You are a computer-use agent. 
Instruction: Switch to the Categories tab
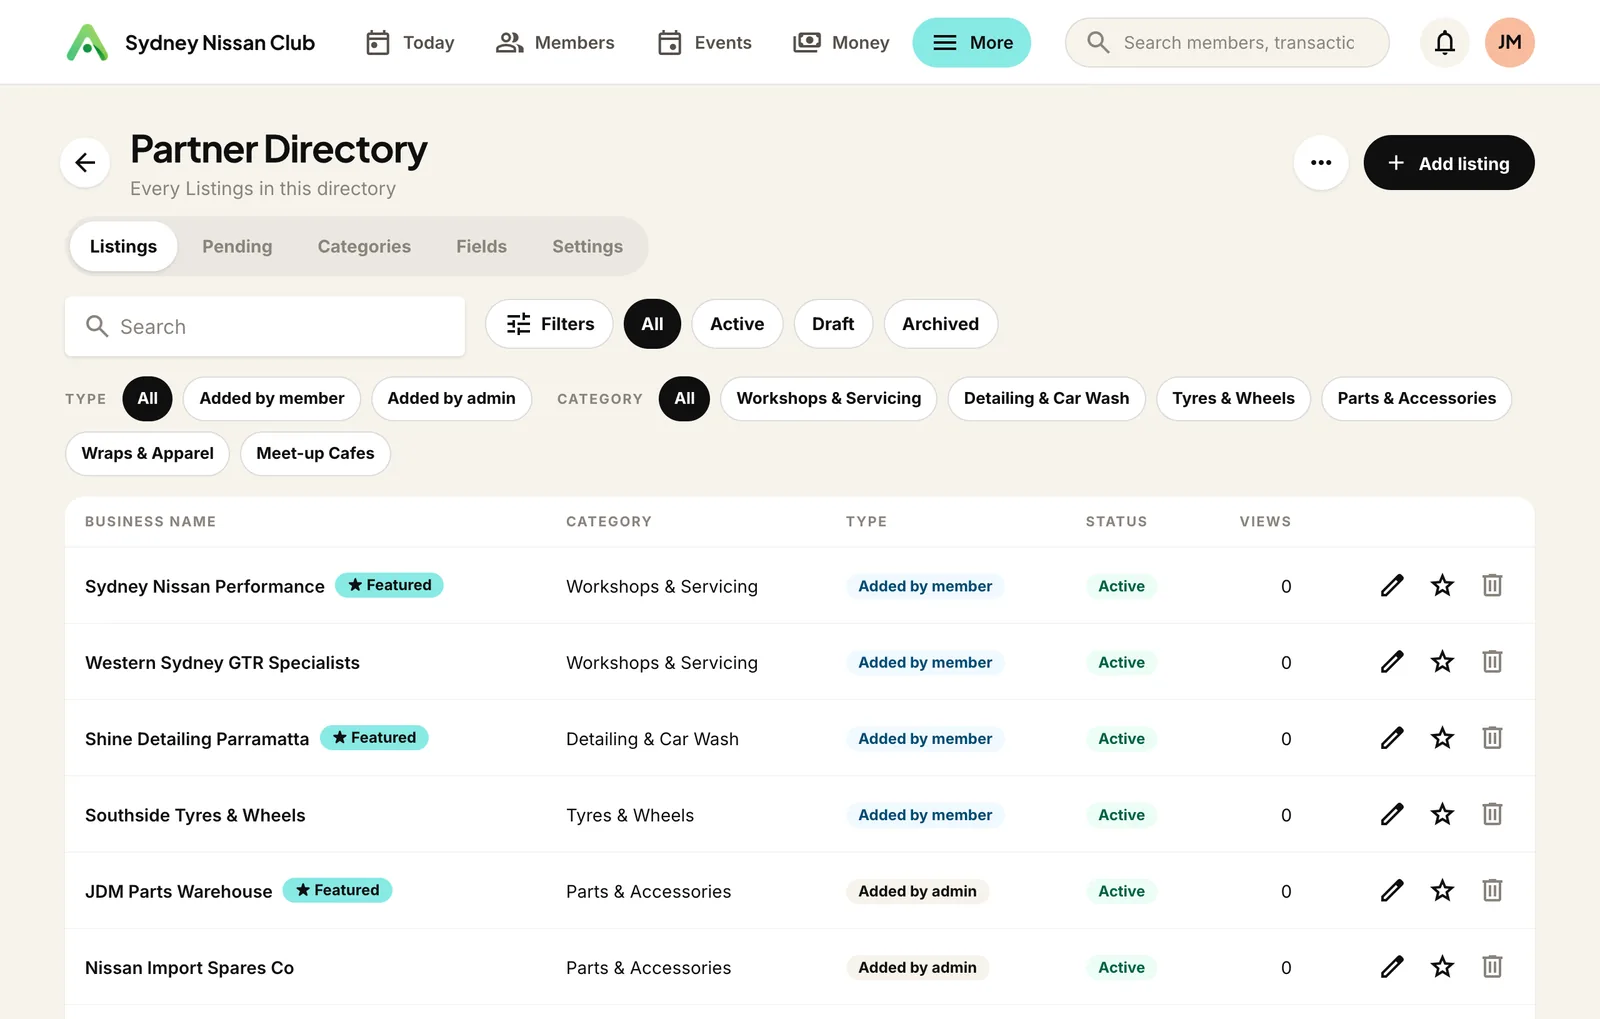(364, 246)
